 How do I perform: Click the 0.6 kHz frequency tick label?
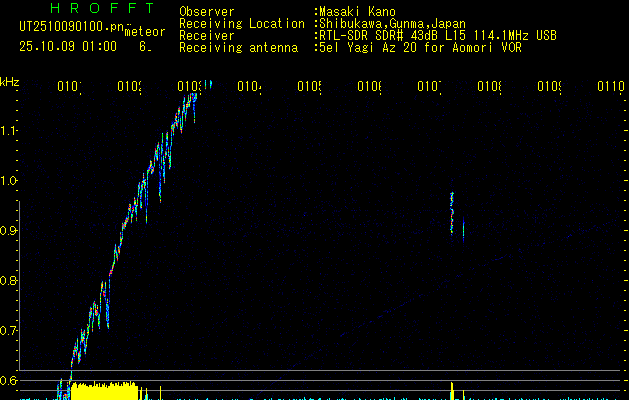9,380
